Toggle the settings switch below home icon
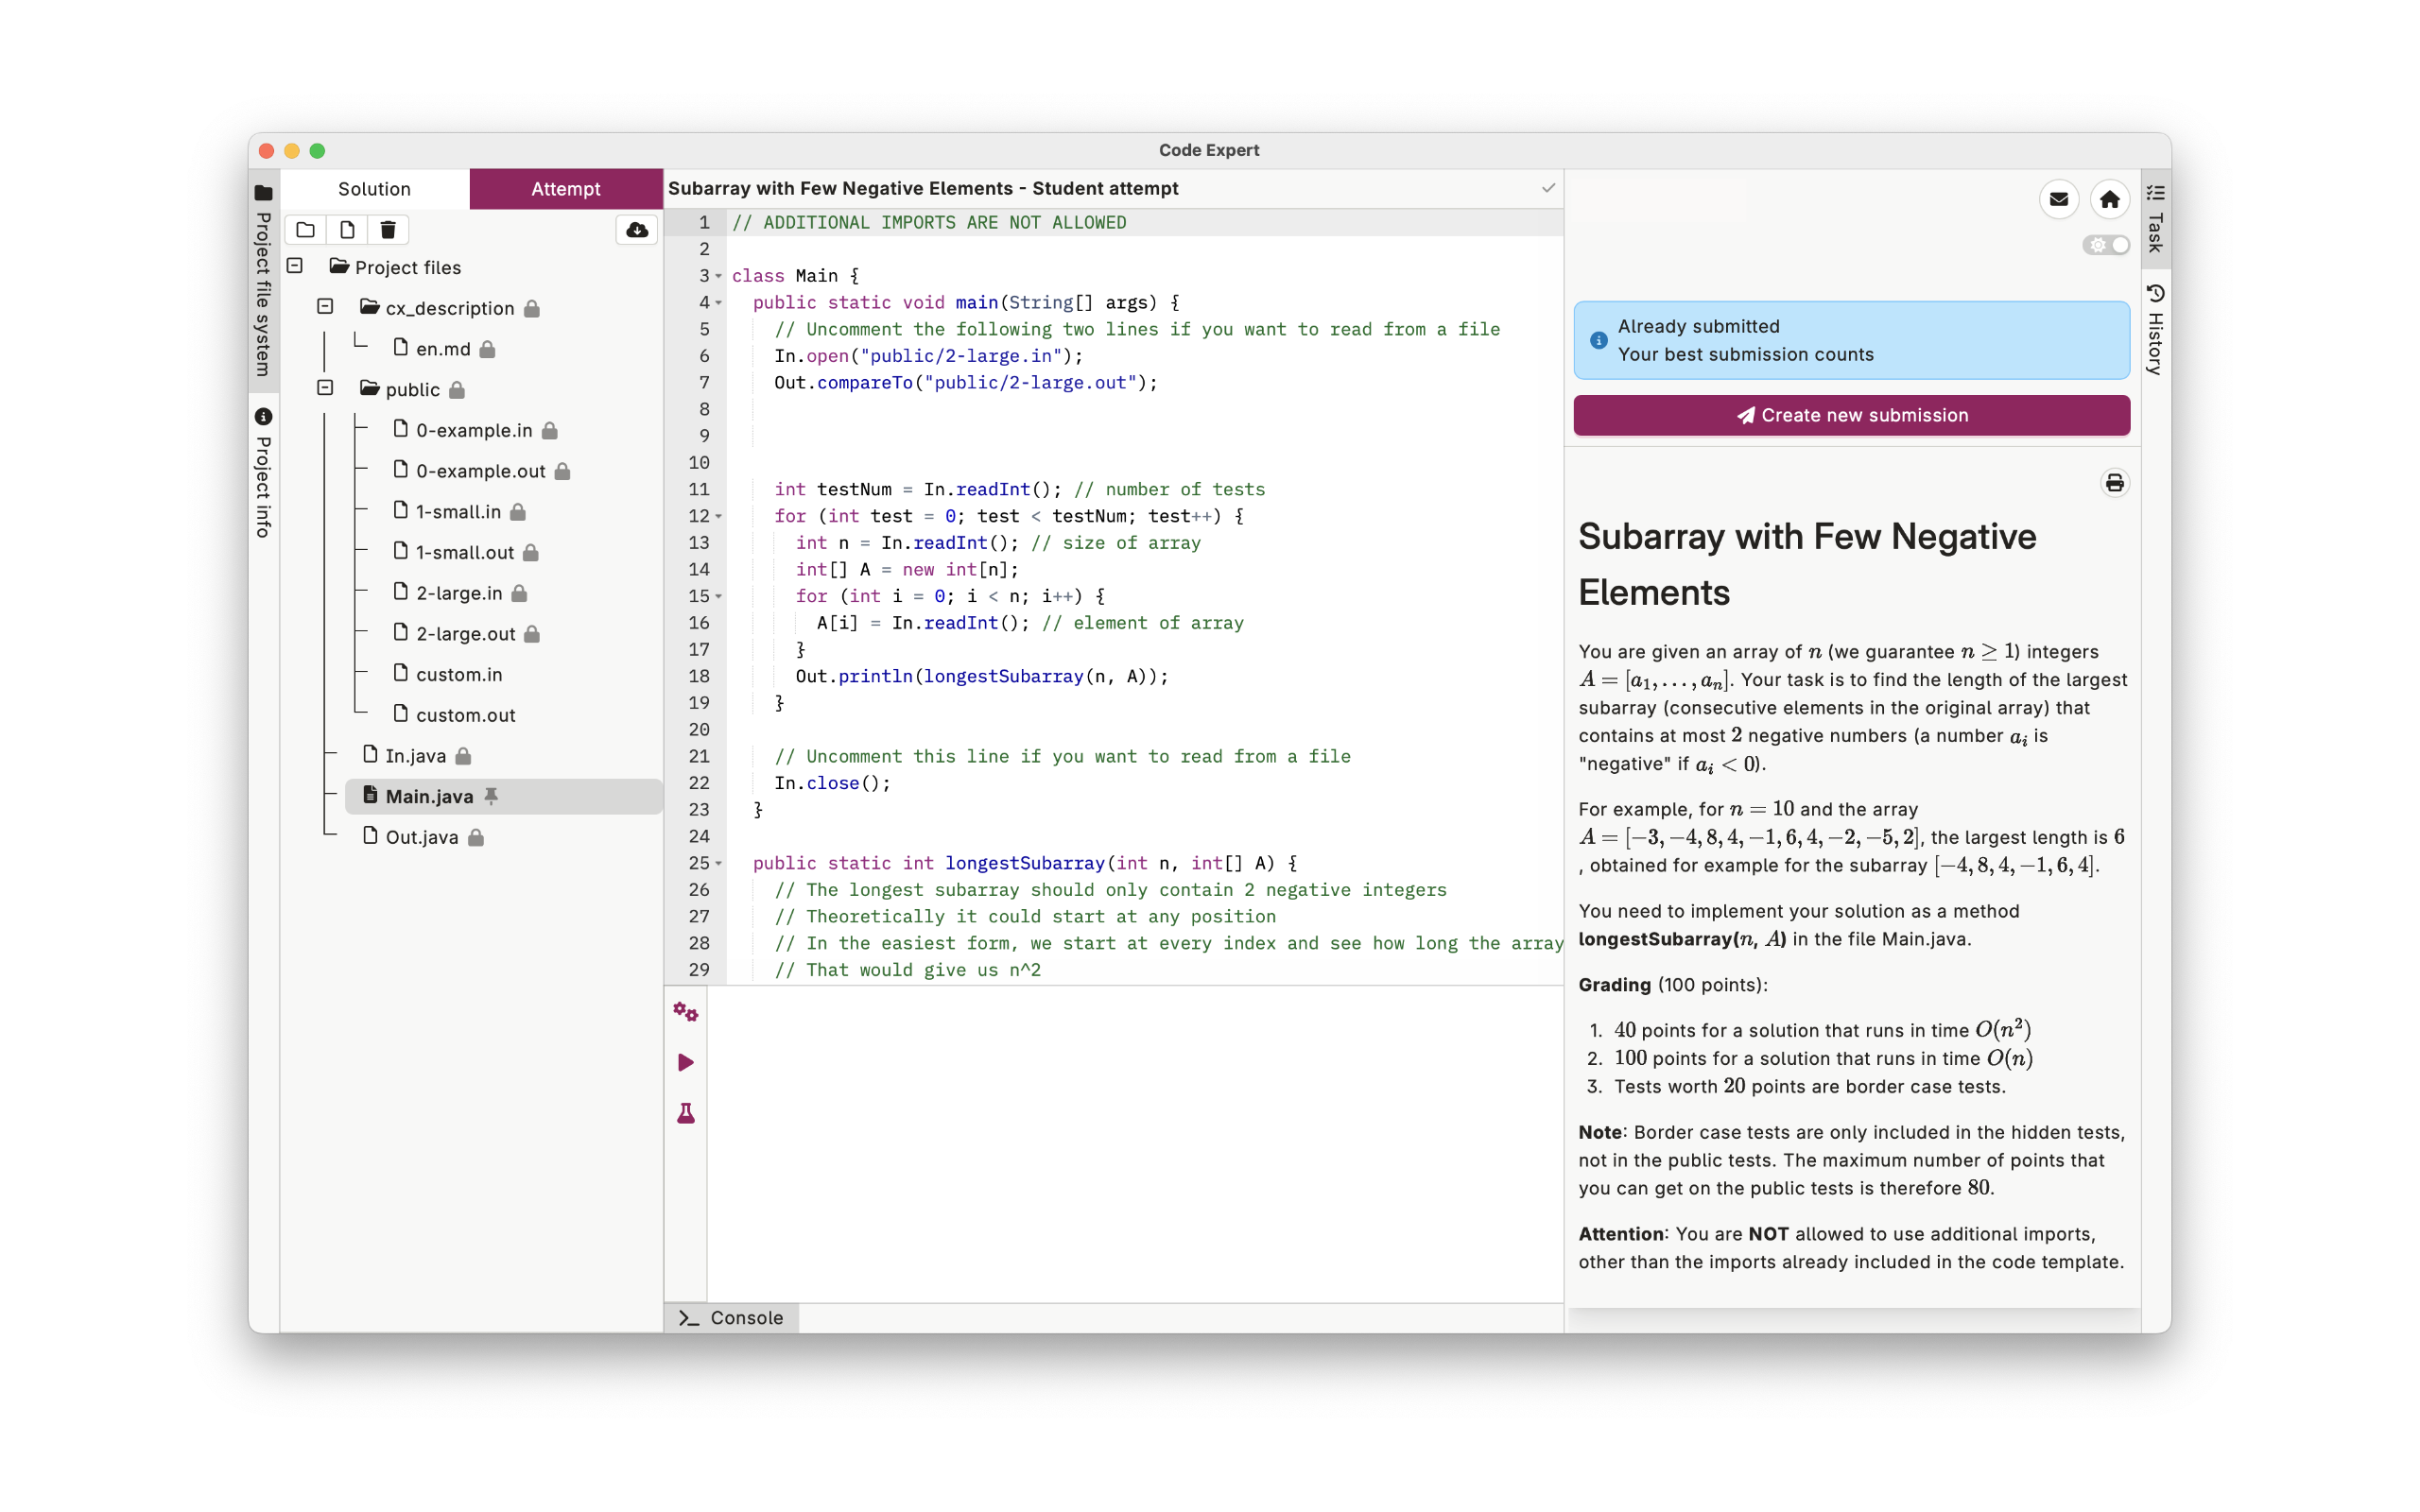The width and height of the screenshot is (2420, 1512). [x=2106, y=245]
